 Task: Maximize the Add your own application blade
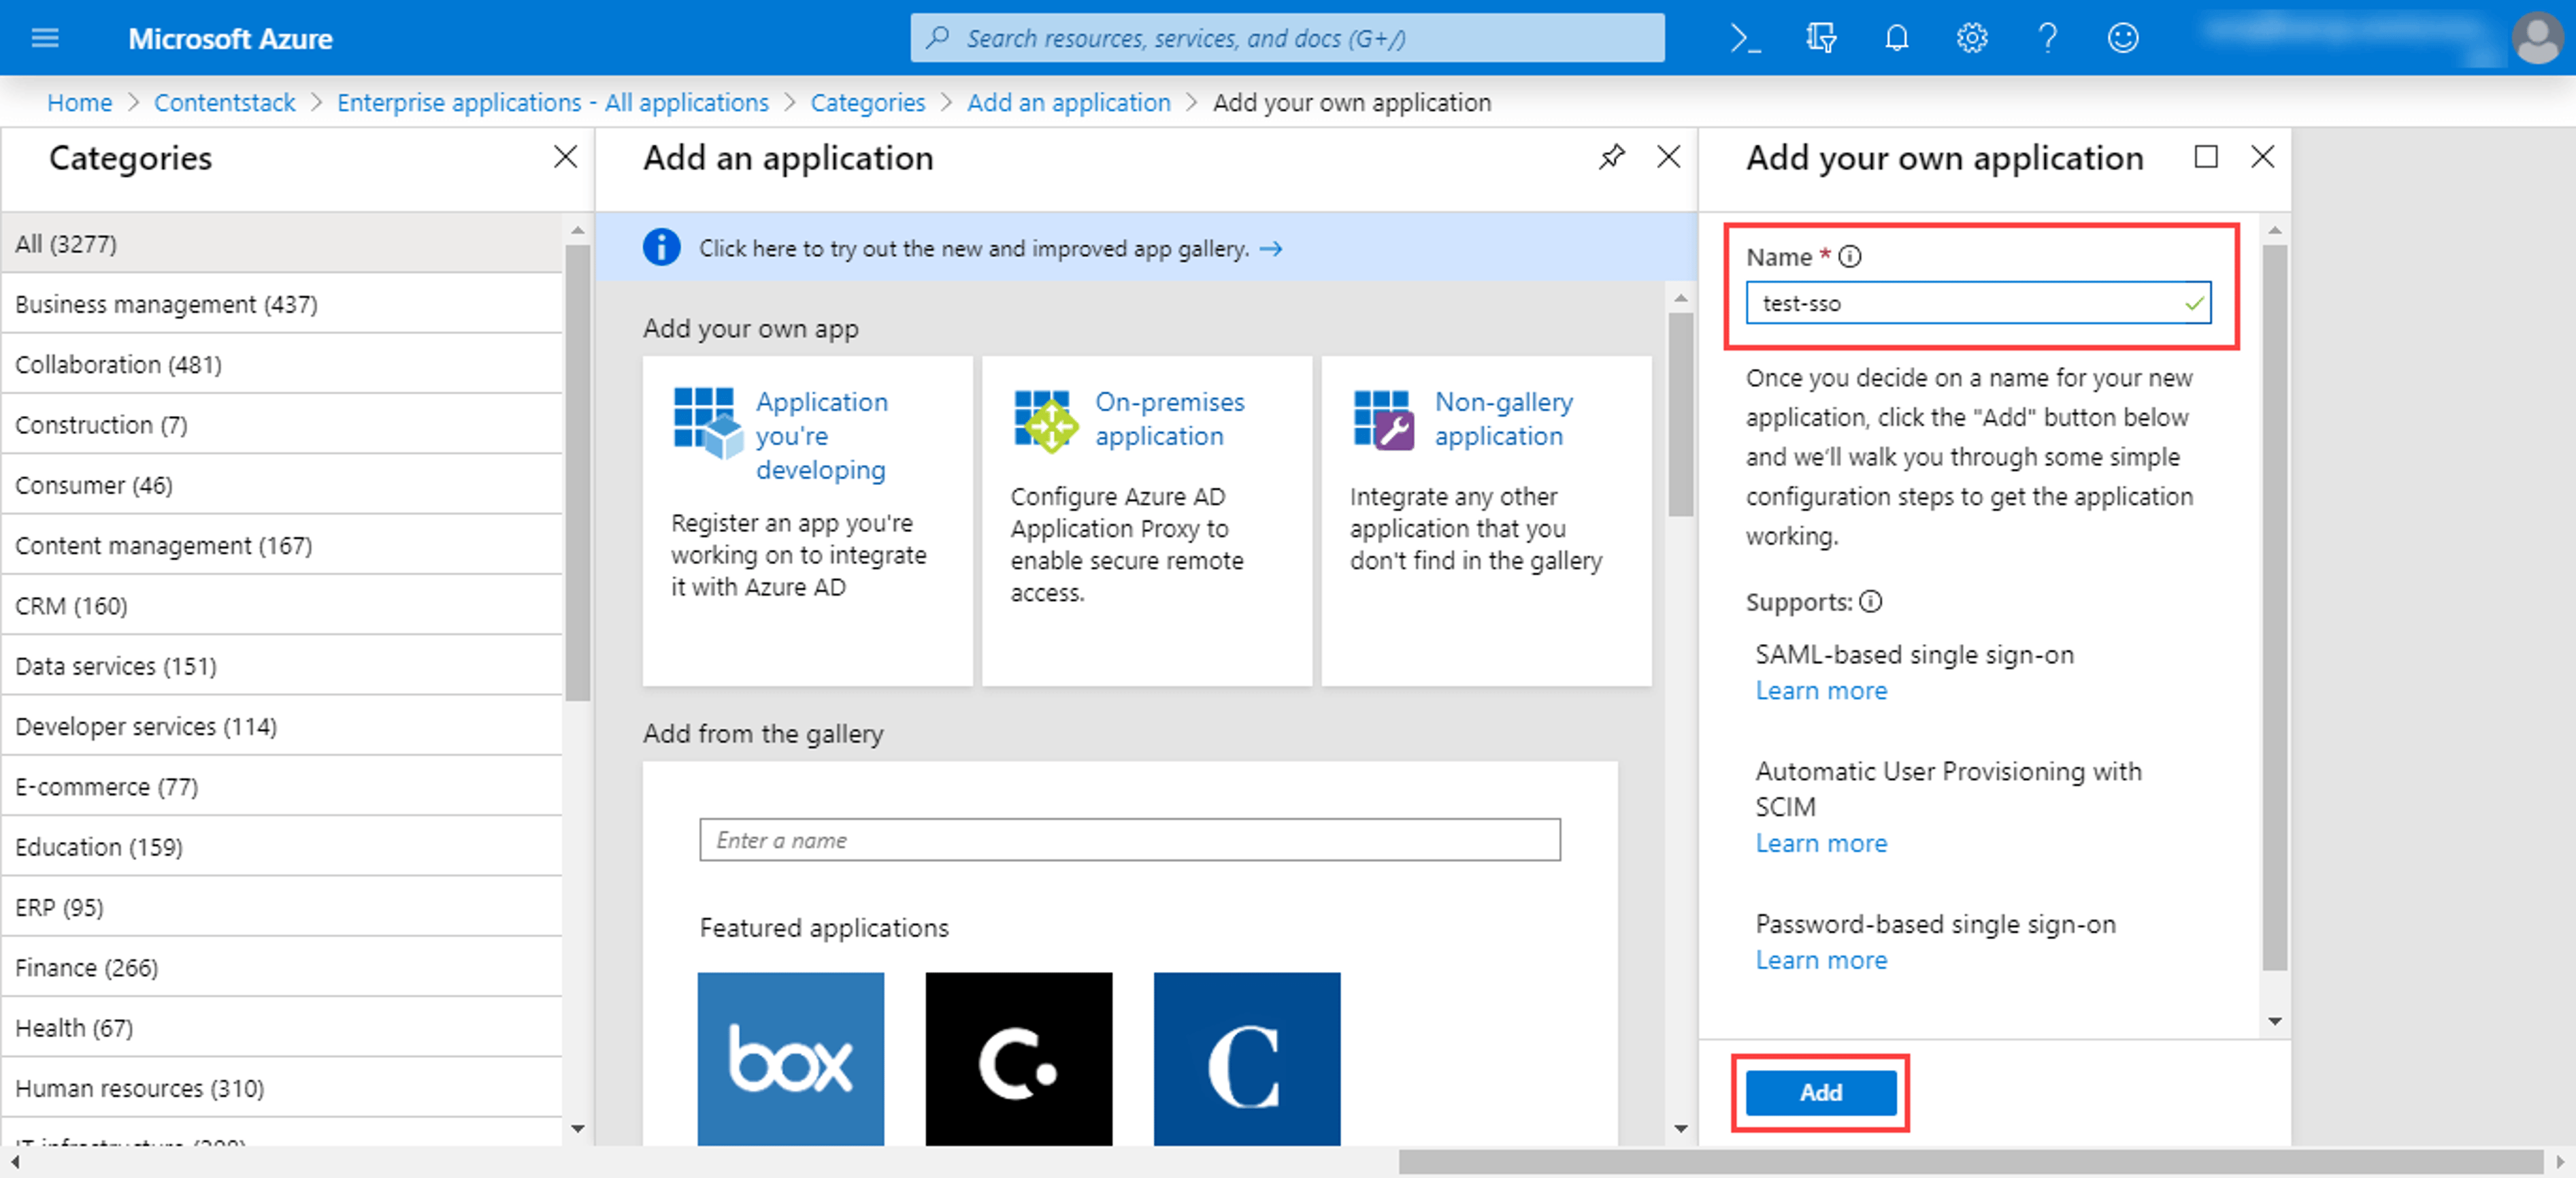(x=2205, y=157)
